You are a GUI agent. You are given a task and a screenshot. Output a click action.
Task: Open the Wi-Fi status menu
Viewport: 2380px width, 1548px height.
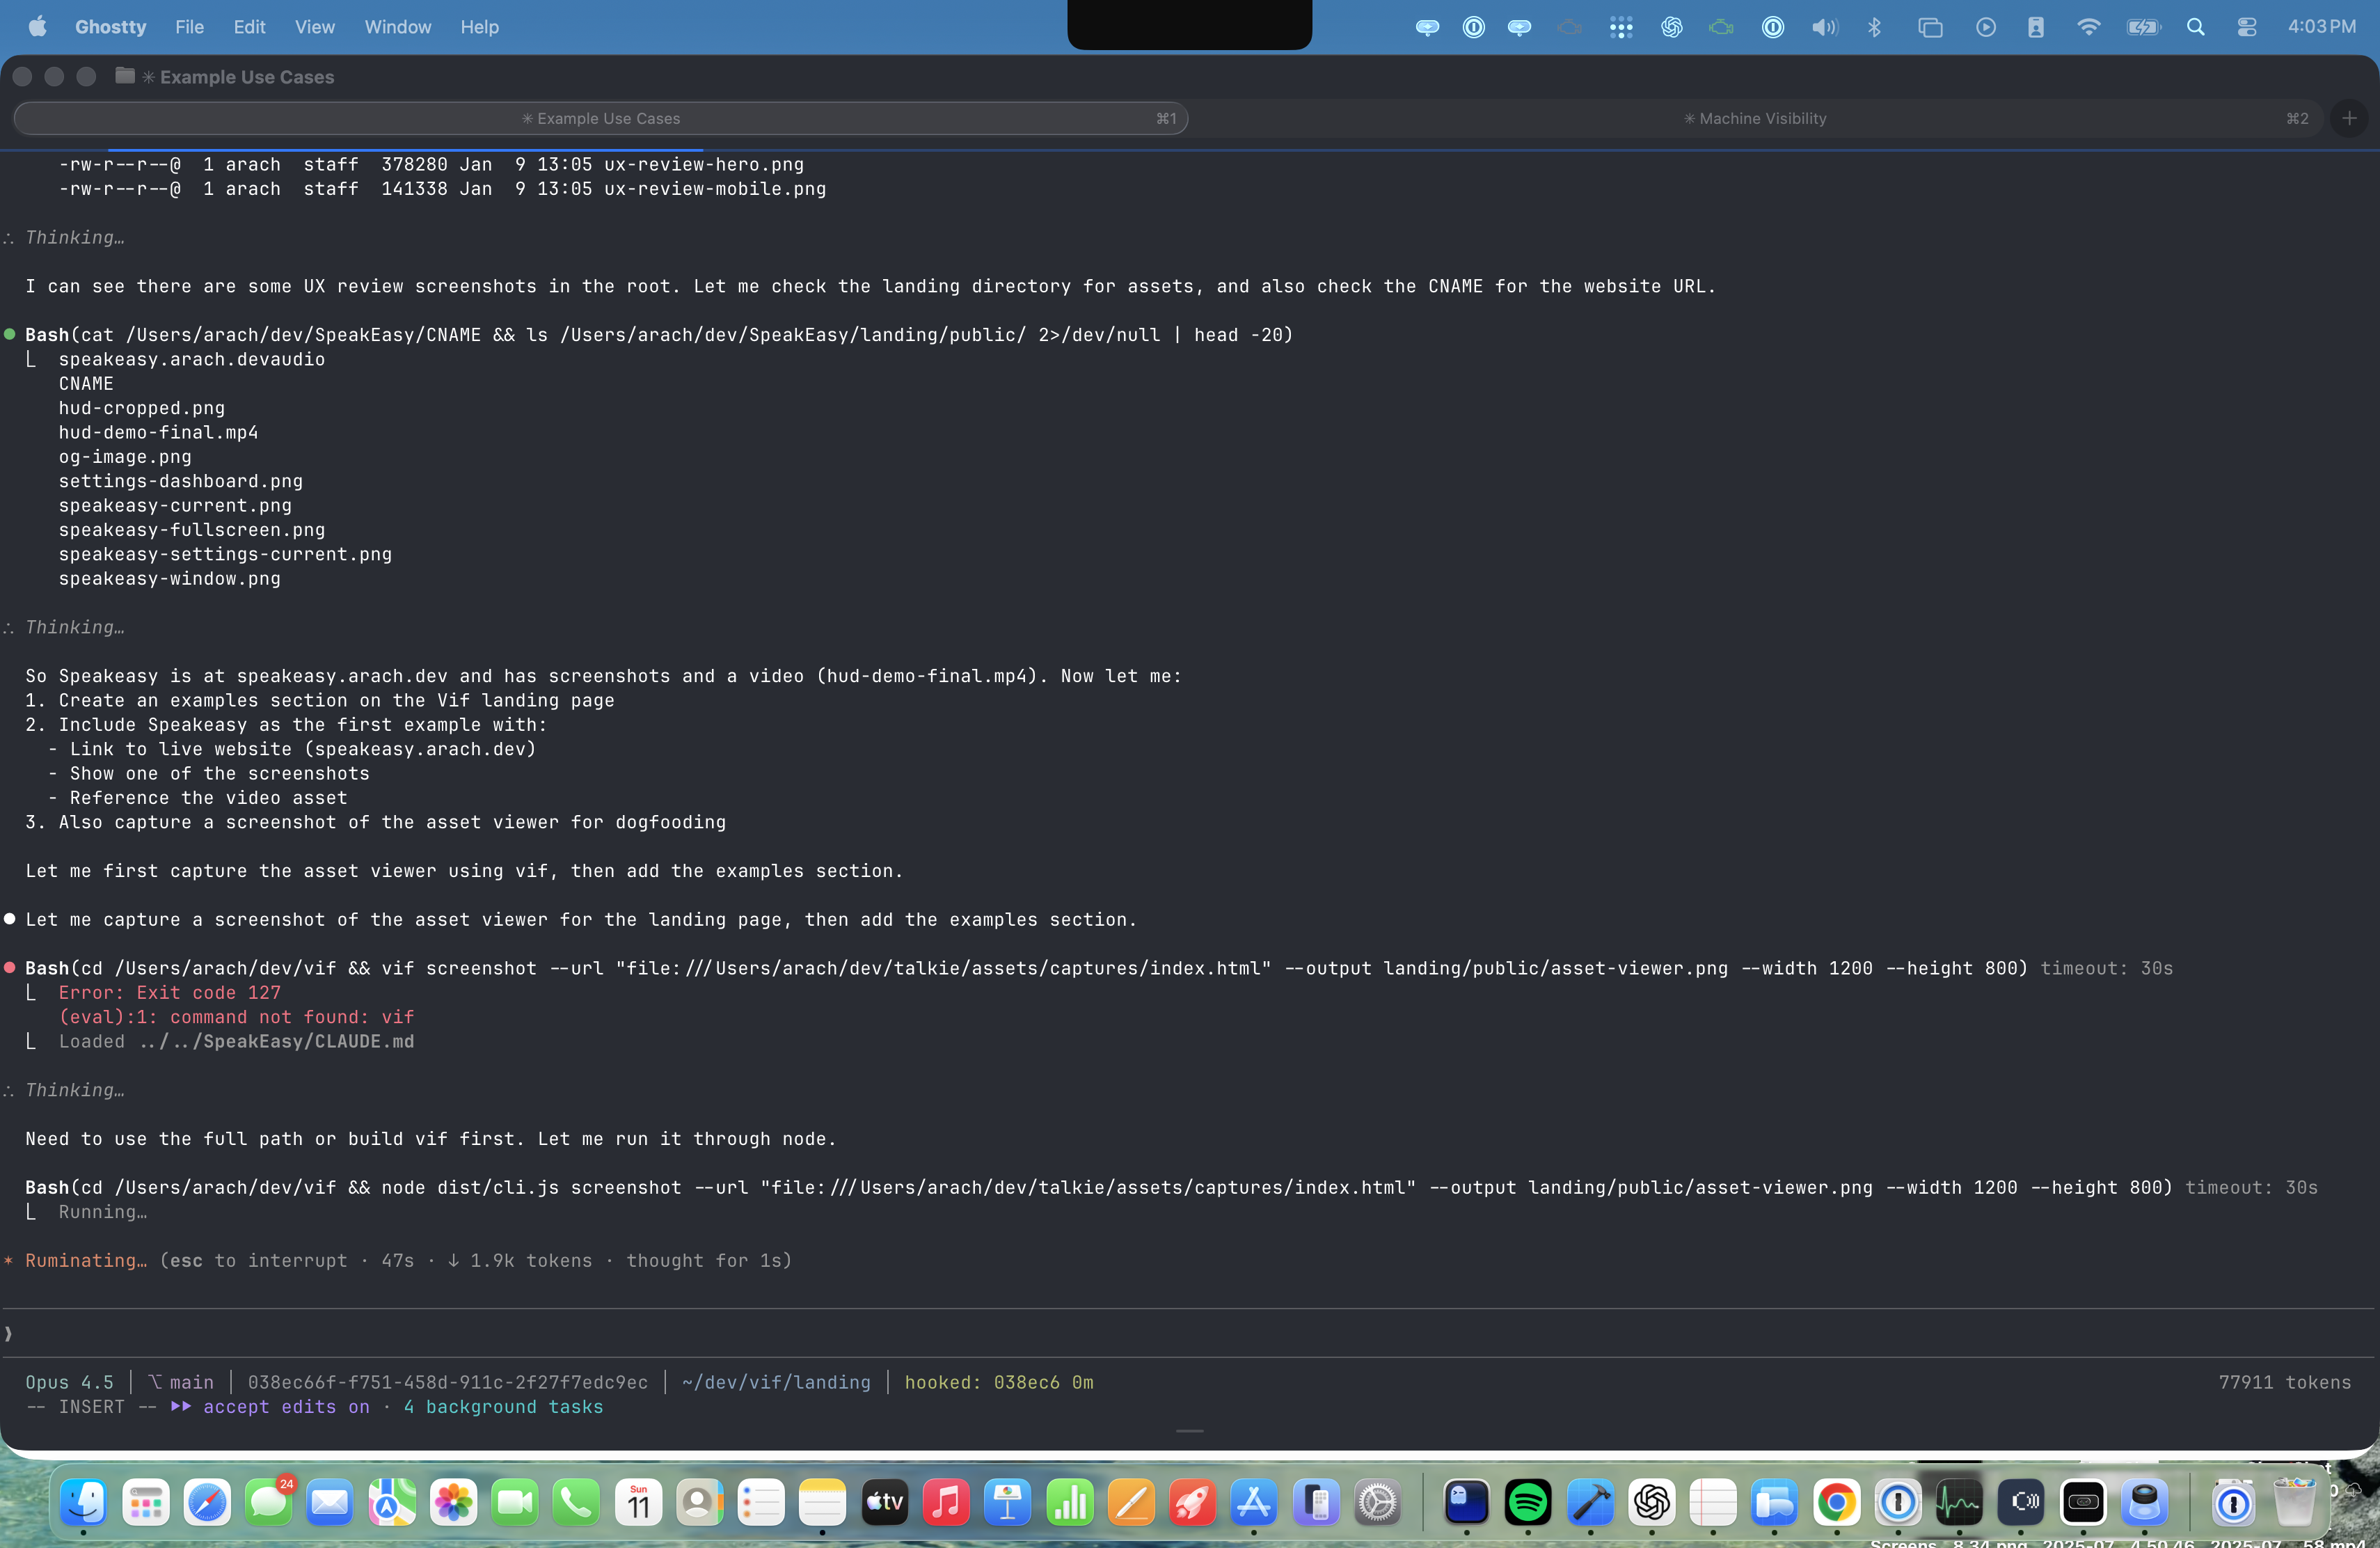[x=2089, y=27]
